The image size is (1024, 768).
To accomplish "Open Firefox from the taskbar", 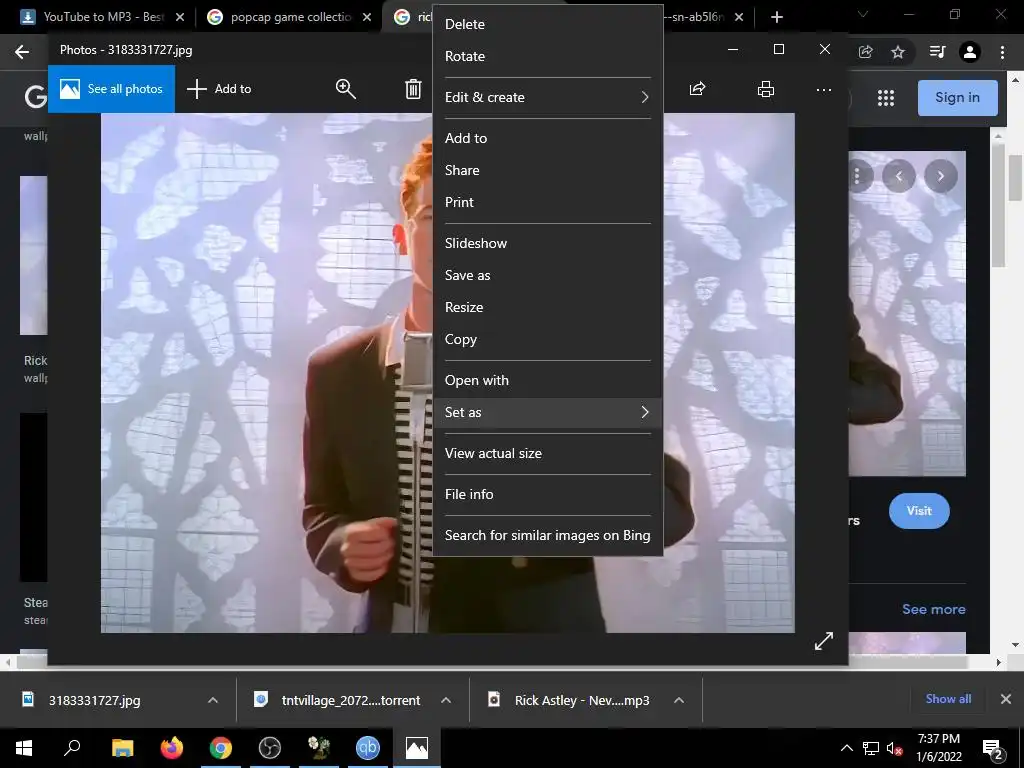I will point(172,748).
